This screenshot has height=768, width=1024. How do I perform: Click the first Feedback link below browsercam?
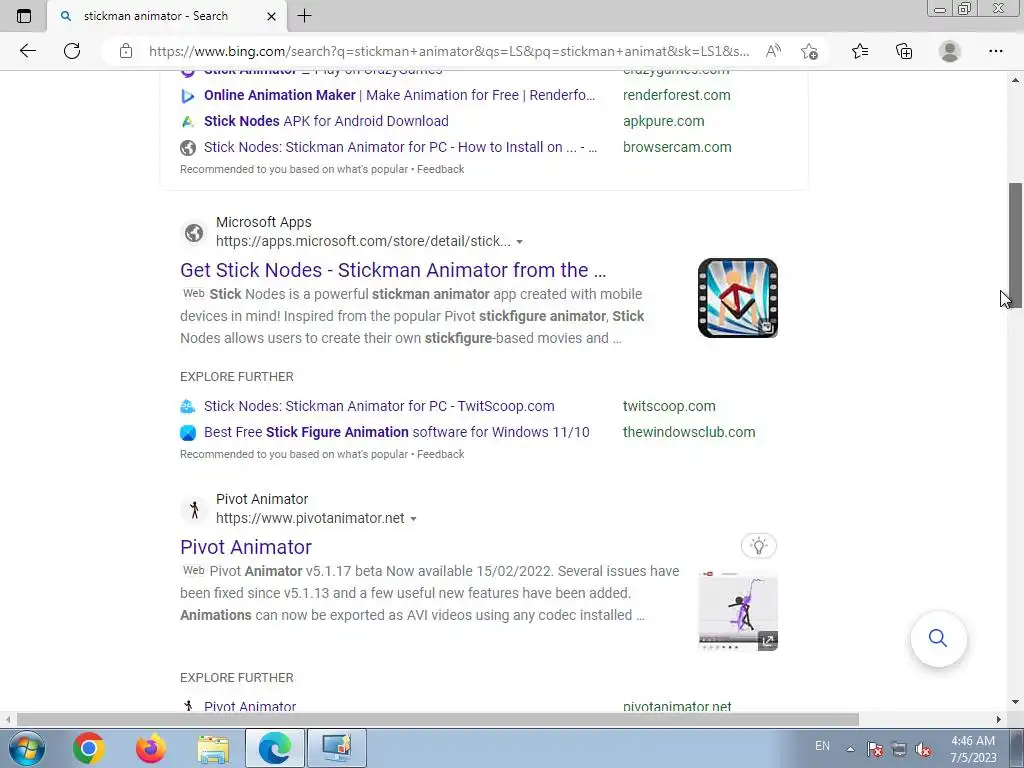click(441, 169)
